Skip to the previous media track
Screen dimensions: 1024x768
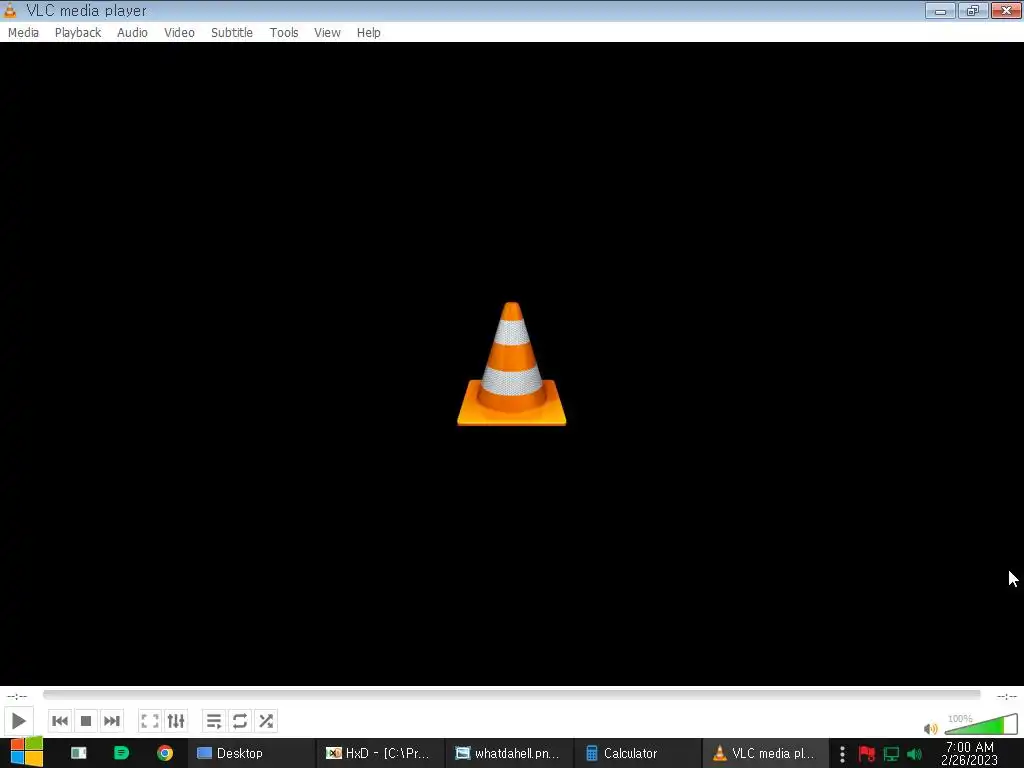(x=59, y=721)
